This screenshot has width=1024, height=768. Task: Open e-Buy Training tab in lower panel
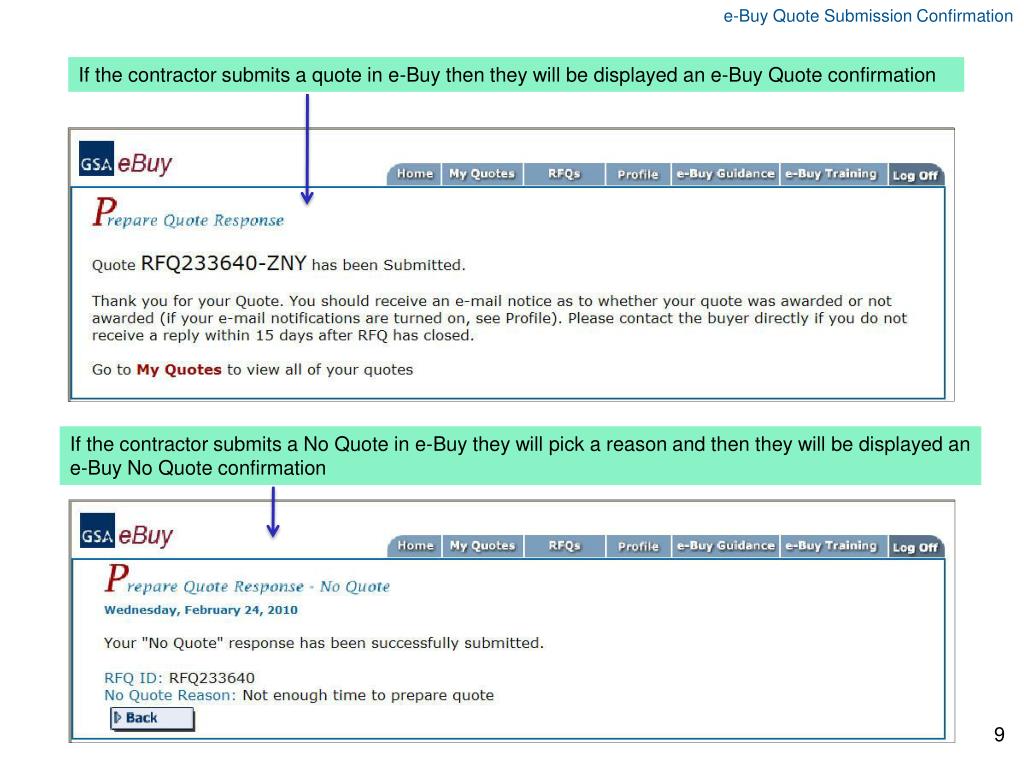(831, 546)
